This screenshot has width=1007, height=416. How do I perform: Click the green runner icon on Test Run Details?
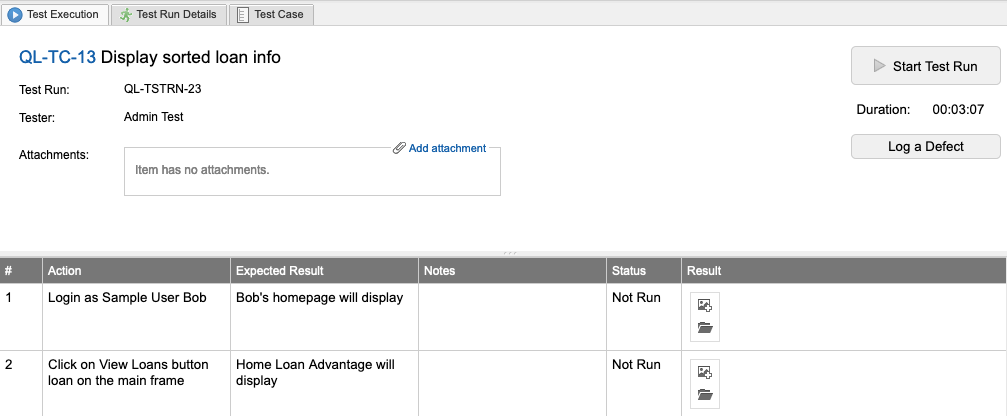point(125,15)
